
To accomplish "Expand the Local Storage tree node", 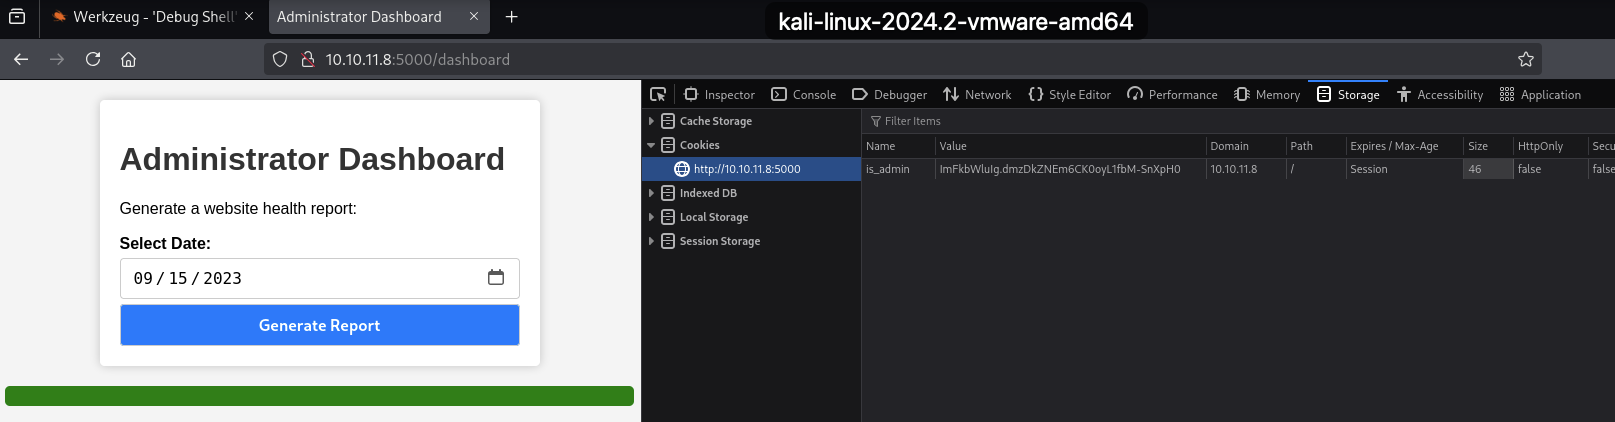I will pyautogui.click(x=651, y=217).
